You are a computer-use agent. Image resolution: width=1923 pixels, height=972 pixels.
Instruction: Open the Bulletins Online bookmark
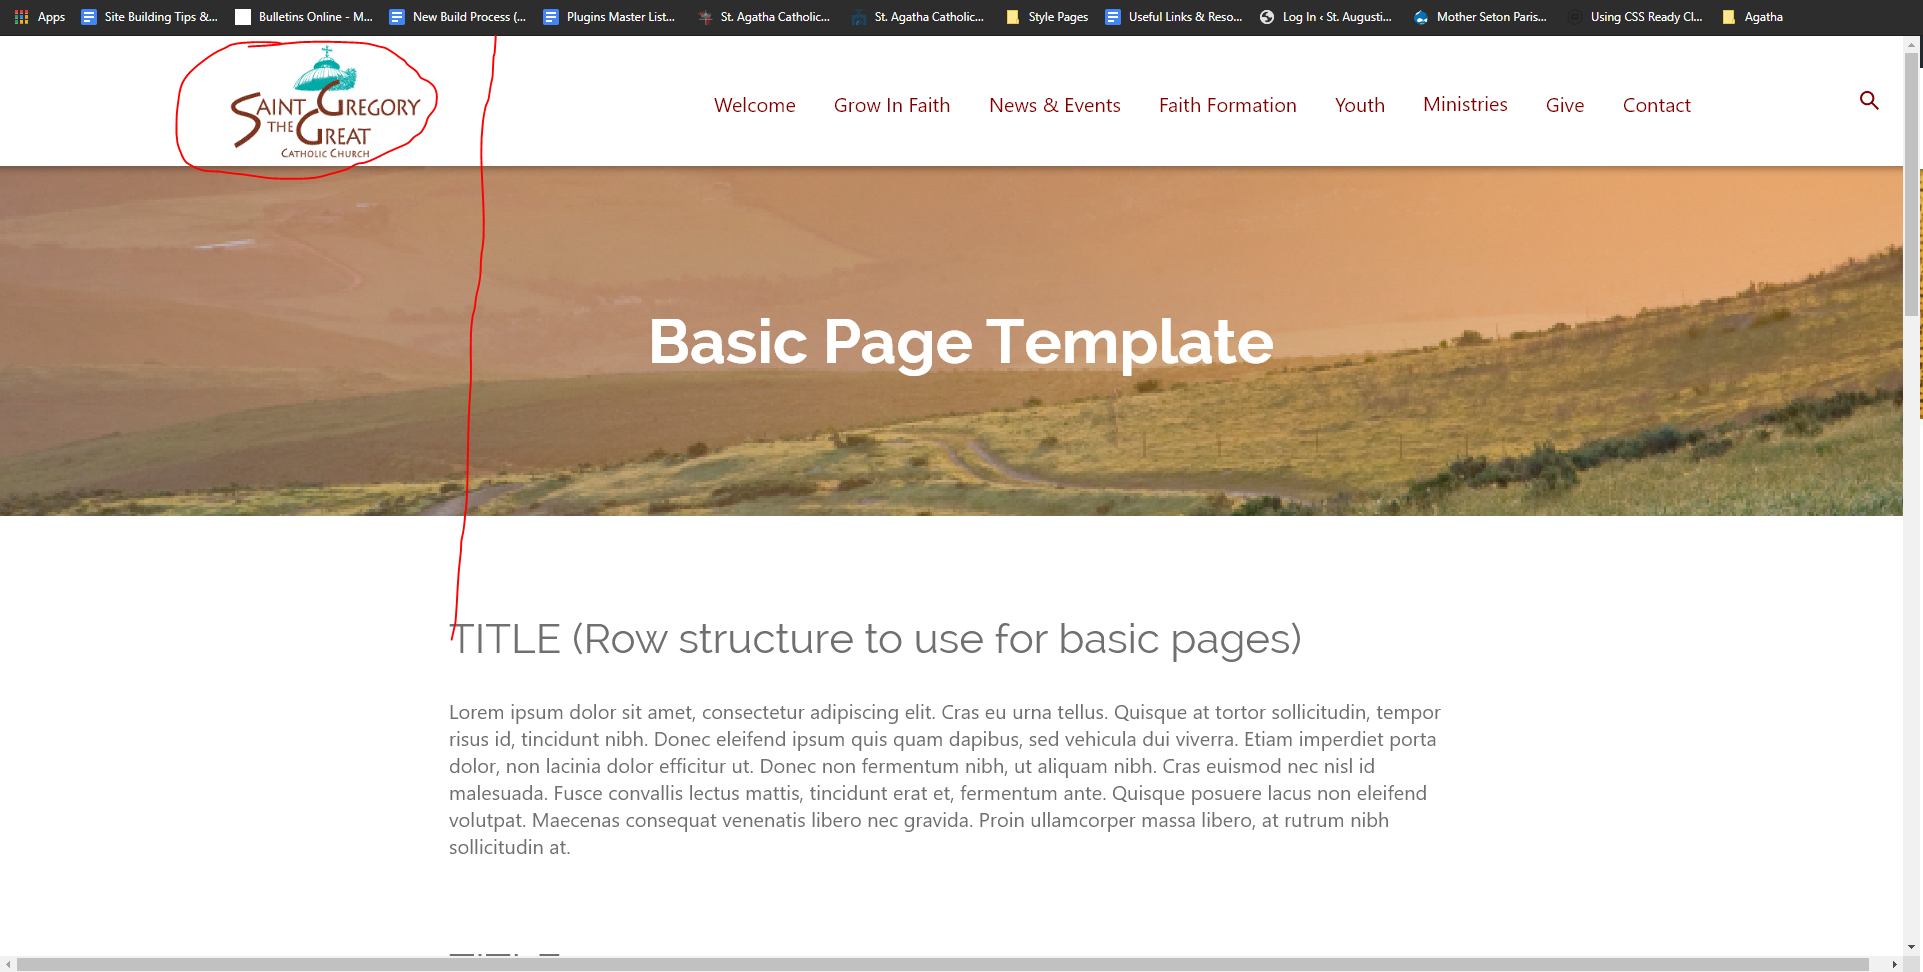pyautogui.click(x=304, y=17)
